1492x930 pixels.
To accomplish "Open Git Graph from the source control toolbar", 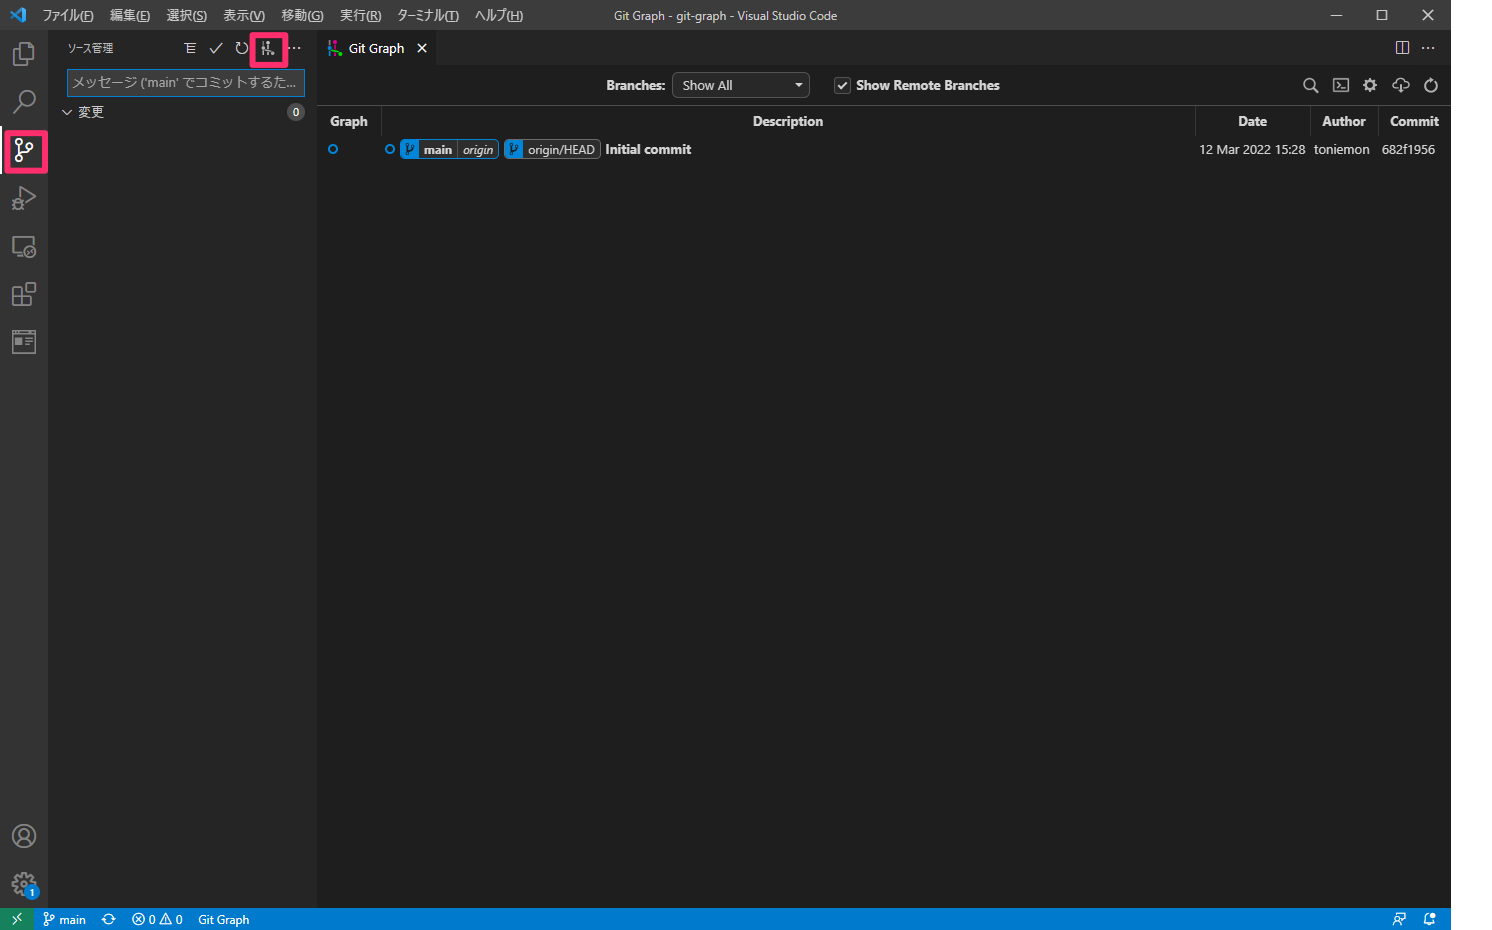I will (267, 47).
